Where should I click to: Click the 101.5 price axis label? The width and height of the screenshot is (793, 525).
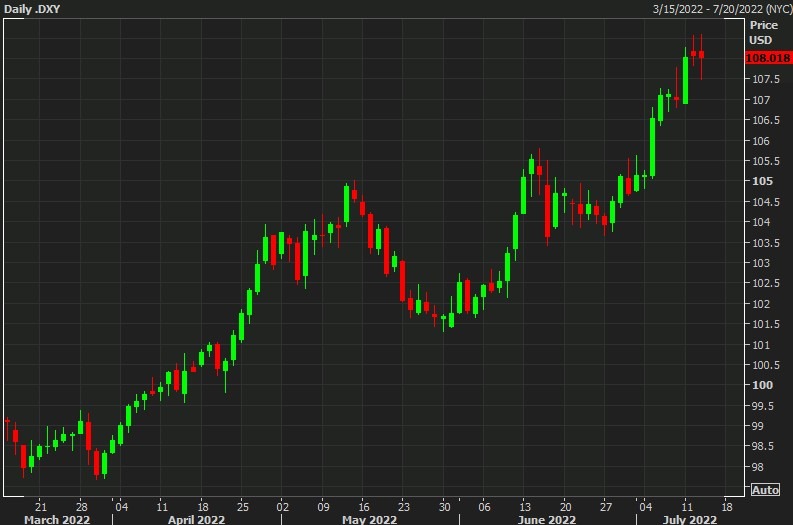[766, 324]
